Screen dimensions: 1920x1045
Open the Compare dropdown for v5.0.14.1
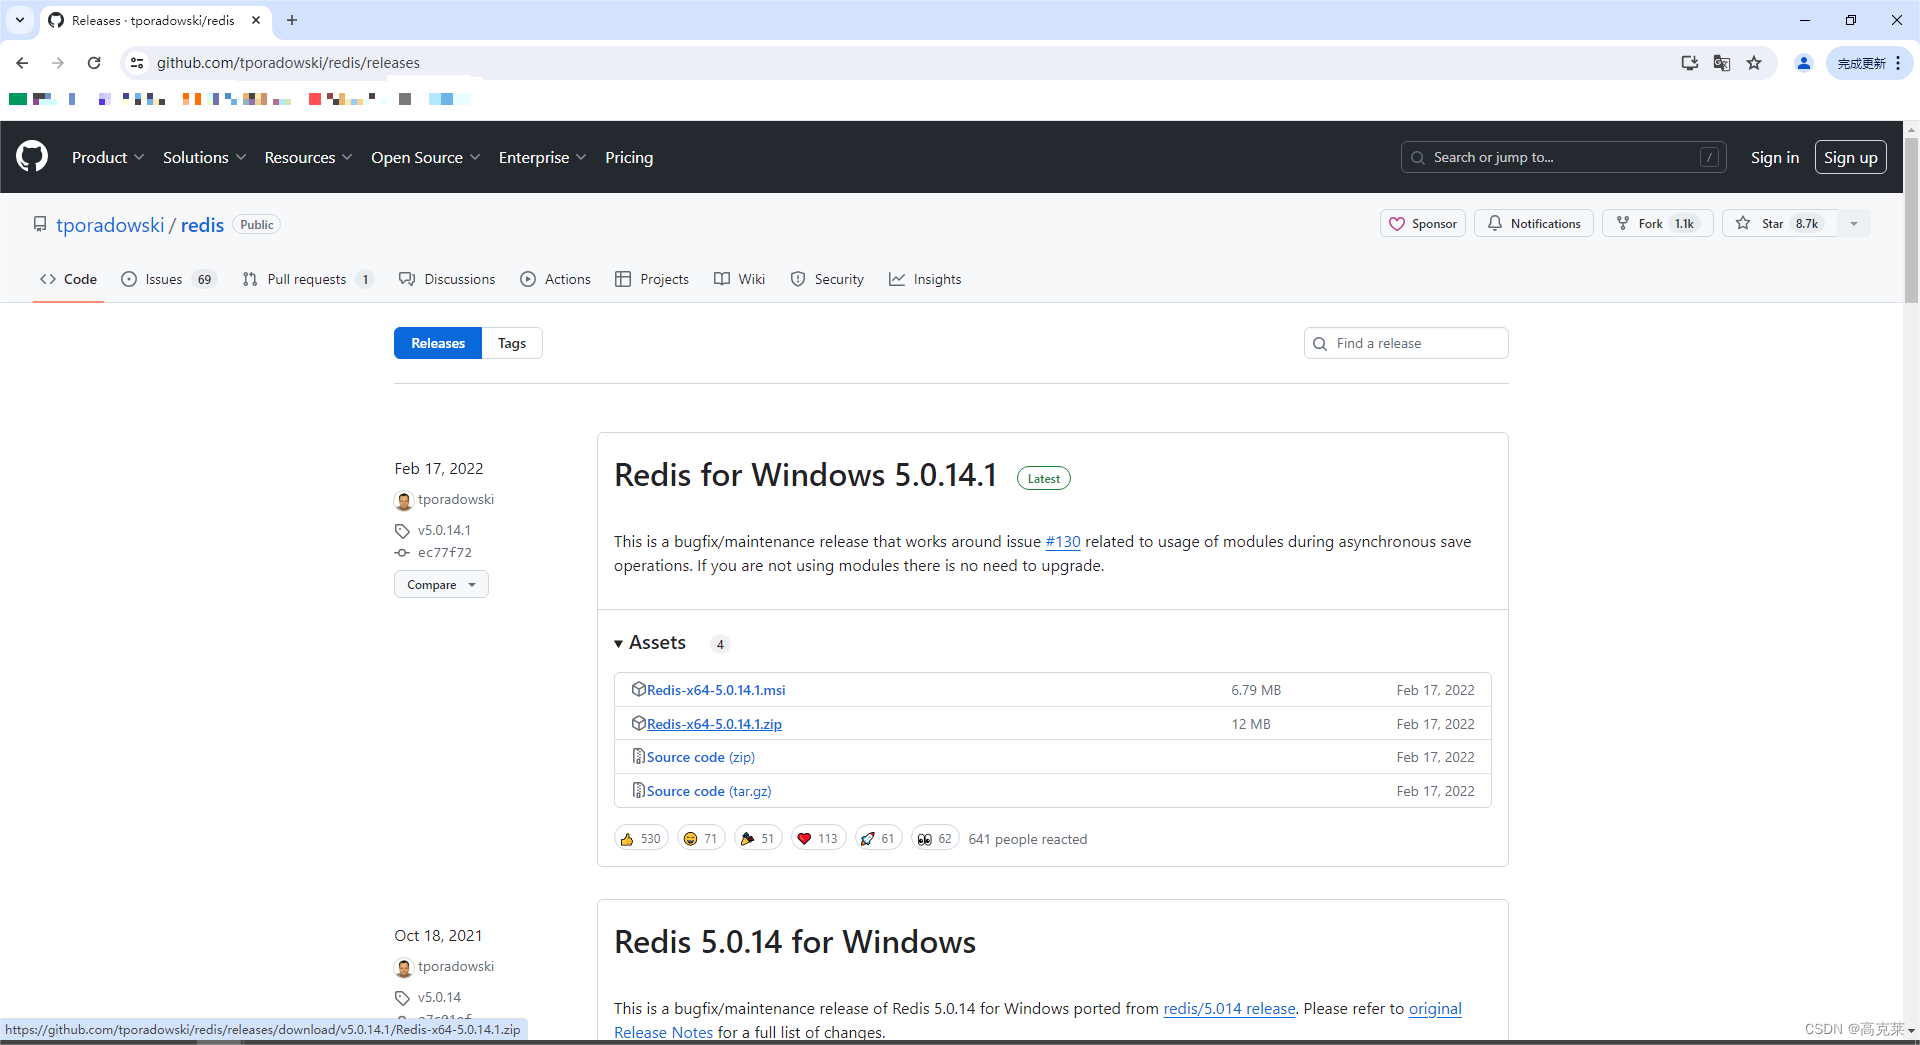click(x=441, y=584)
